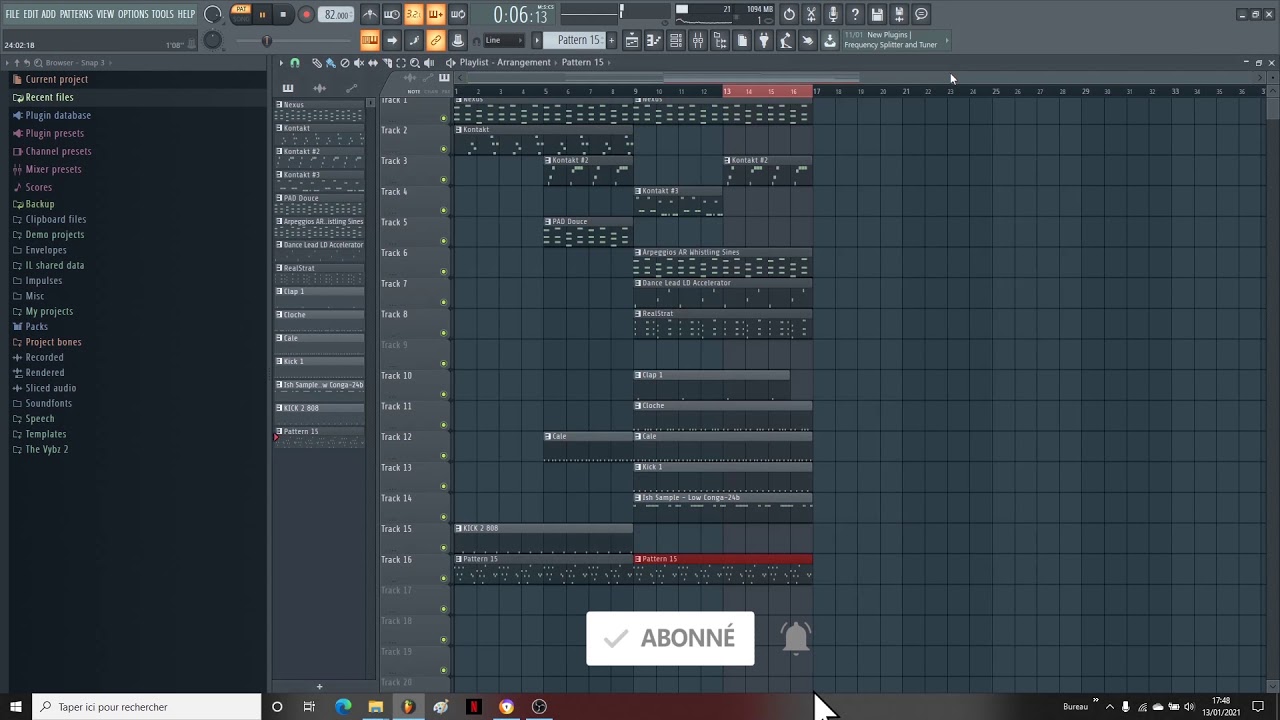Open the playlist options menu arrow

(x=280, y=63)
